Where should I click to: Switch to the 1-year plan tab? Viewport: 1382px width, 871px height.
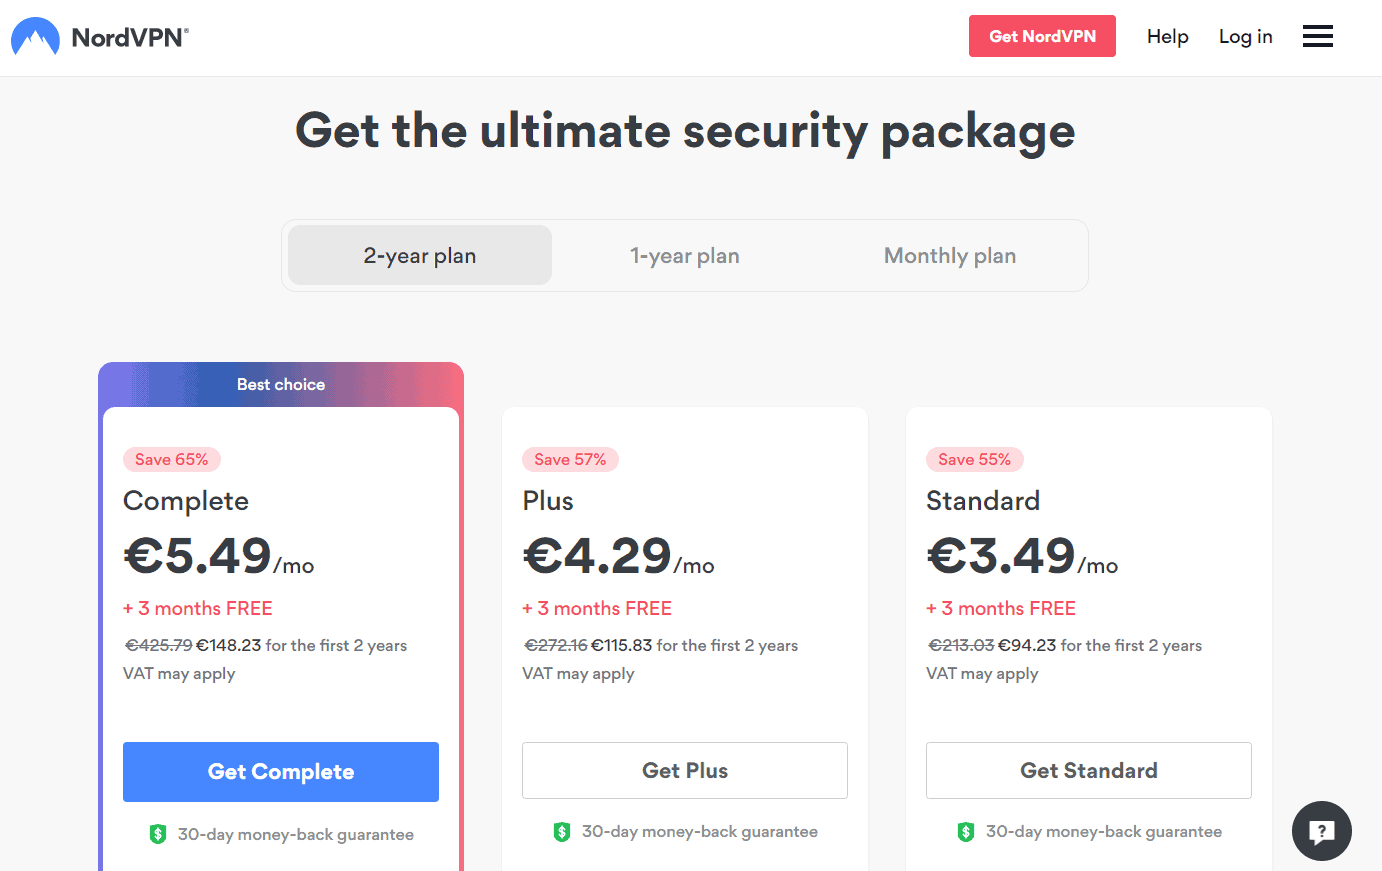click(x=685, y=256)
